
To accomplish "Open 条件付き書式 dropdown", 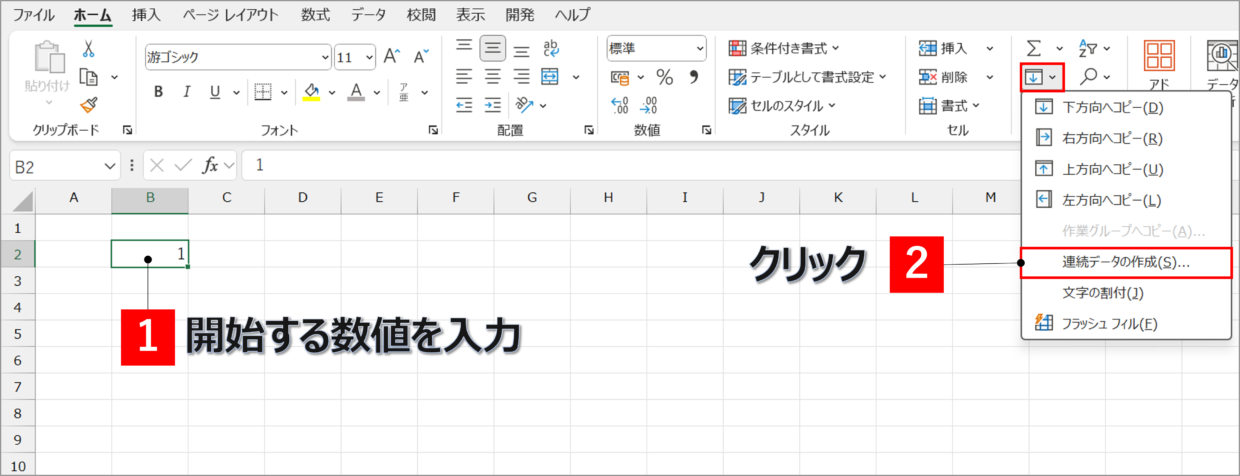I will point(785,48).
